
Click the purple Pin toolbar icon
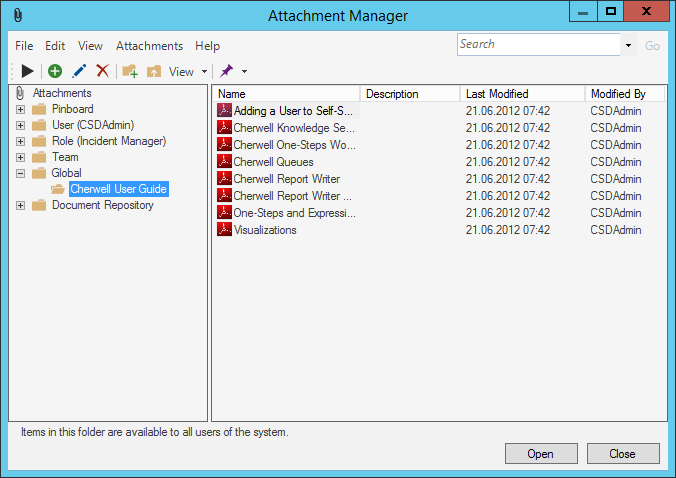pos(226,71)
